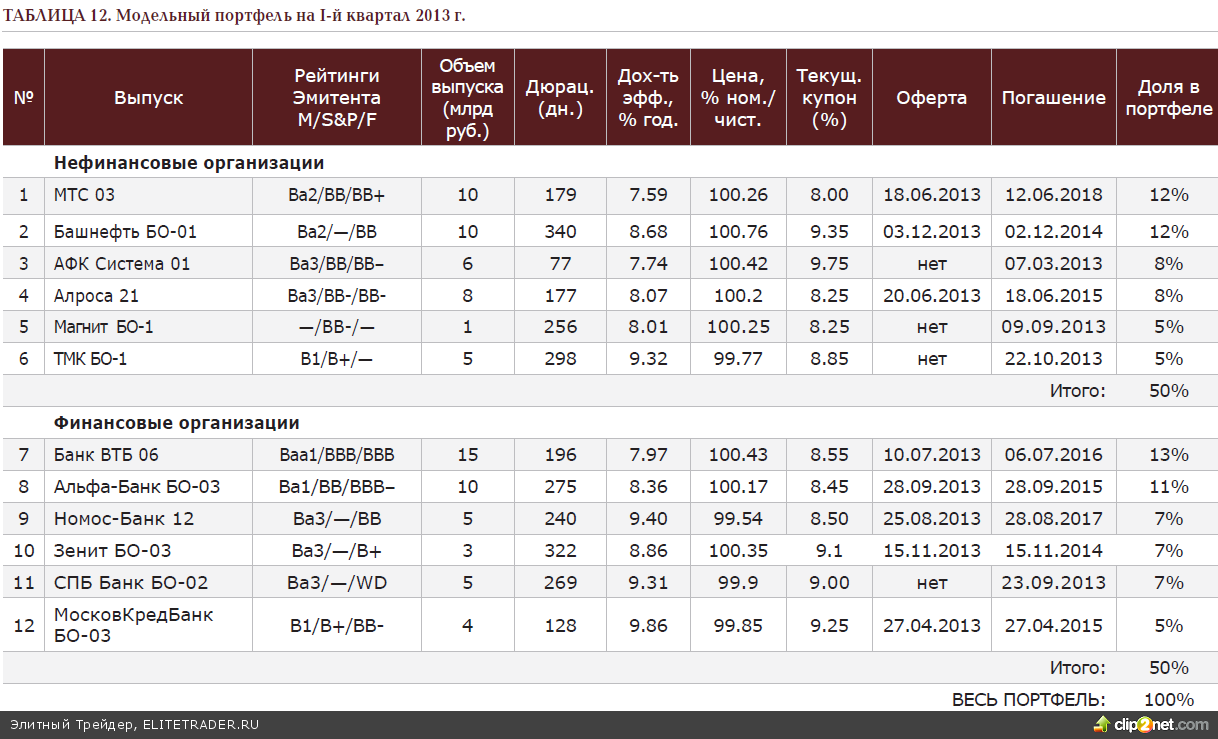Select the 'Башнефть БО-01' row name
Screen dimensions: 1218x739
point(125,232)
